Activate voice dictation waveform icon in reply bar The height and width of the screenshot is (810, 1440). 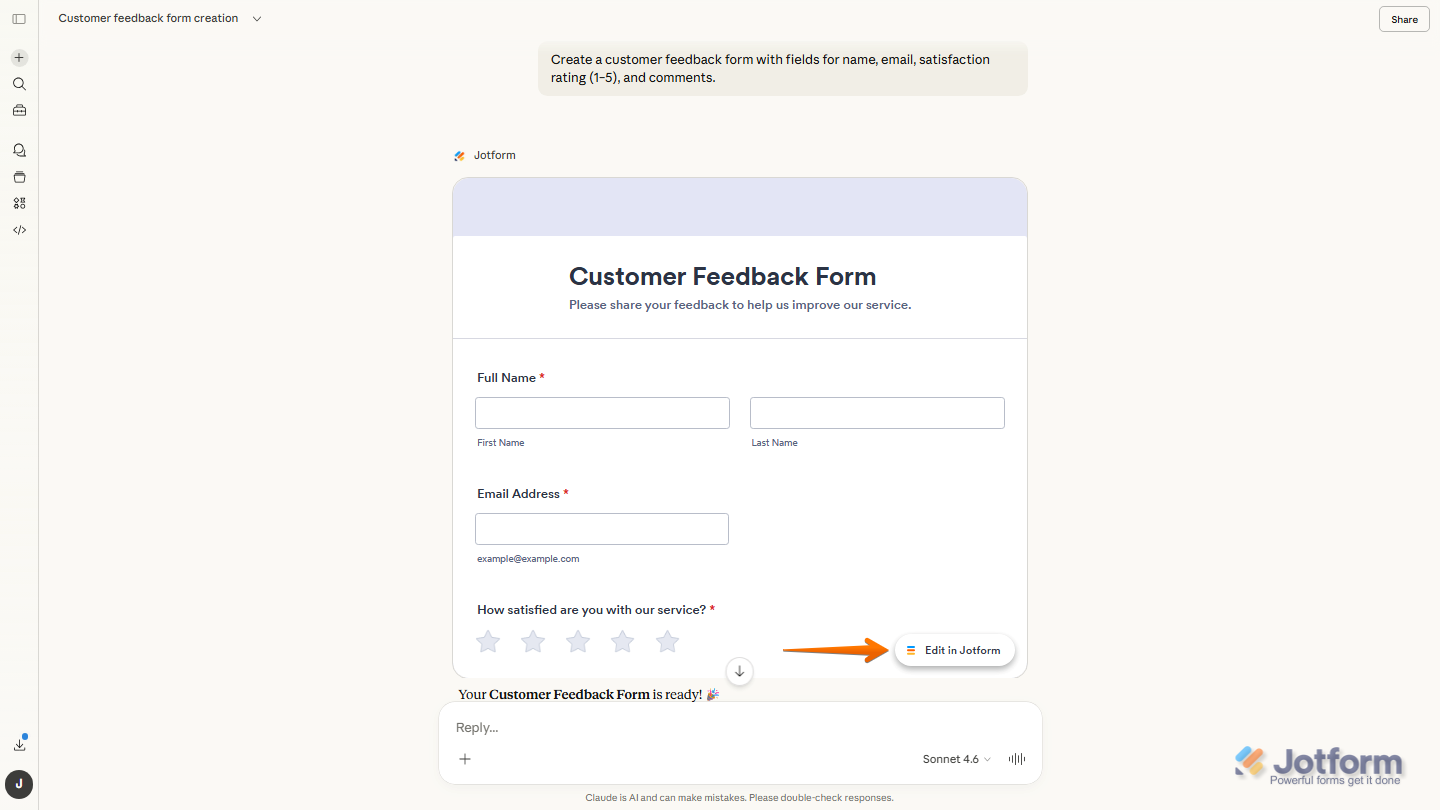pos(1016,759)
